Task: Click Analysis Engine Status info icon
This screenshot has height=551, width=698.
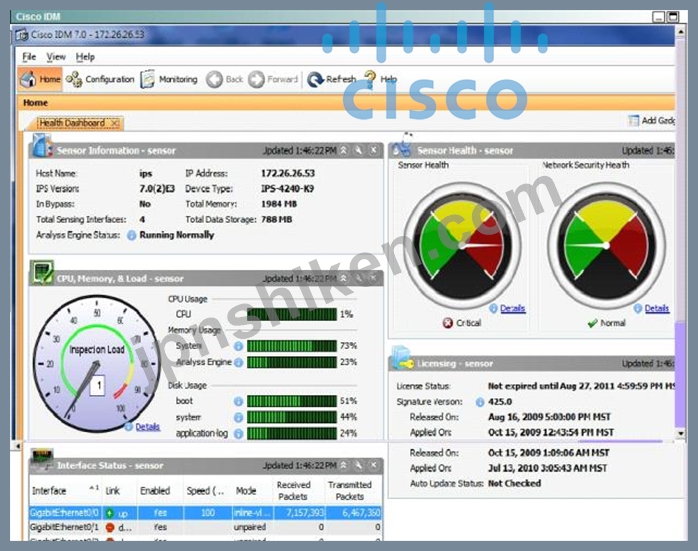Action: (131, 235)
